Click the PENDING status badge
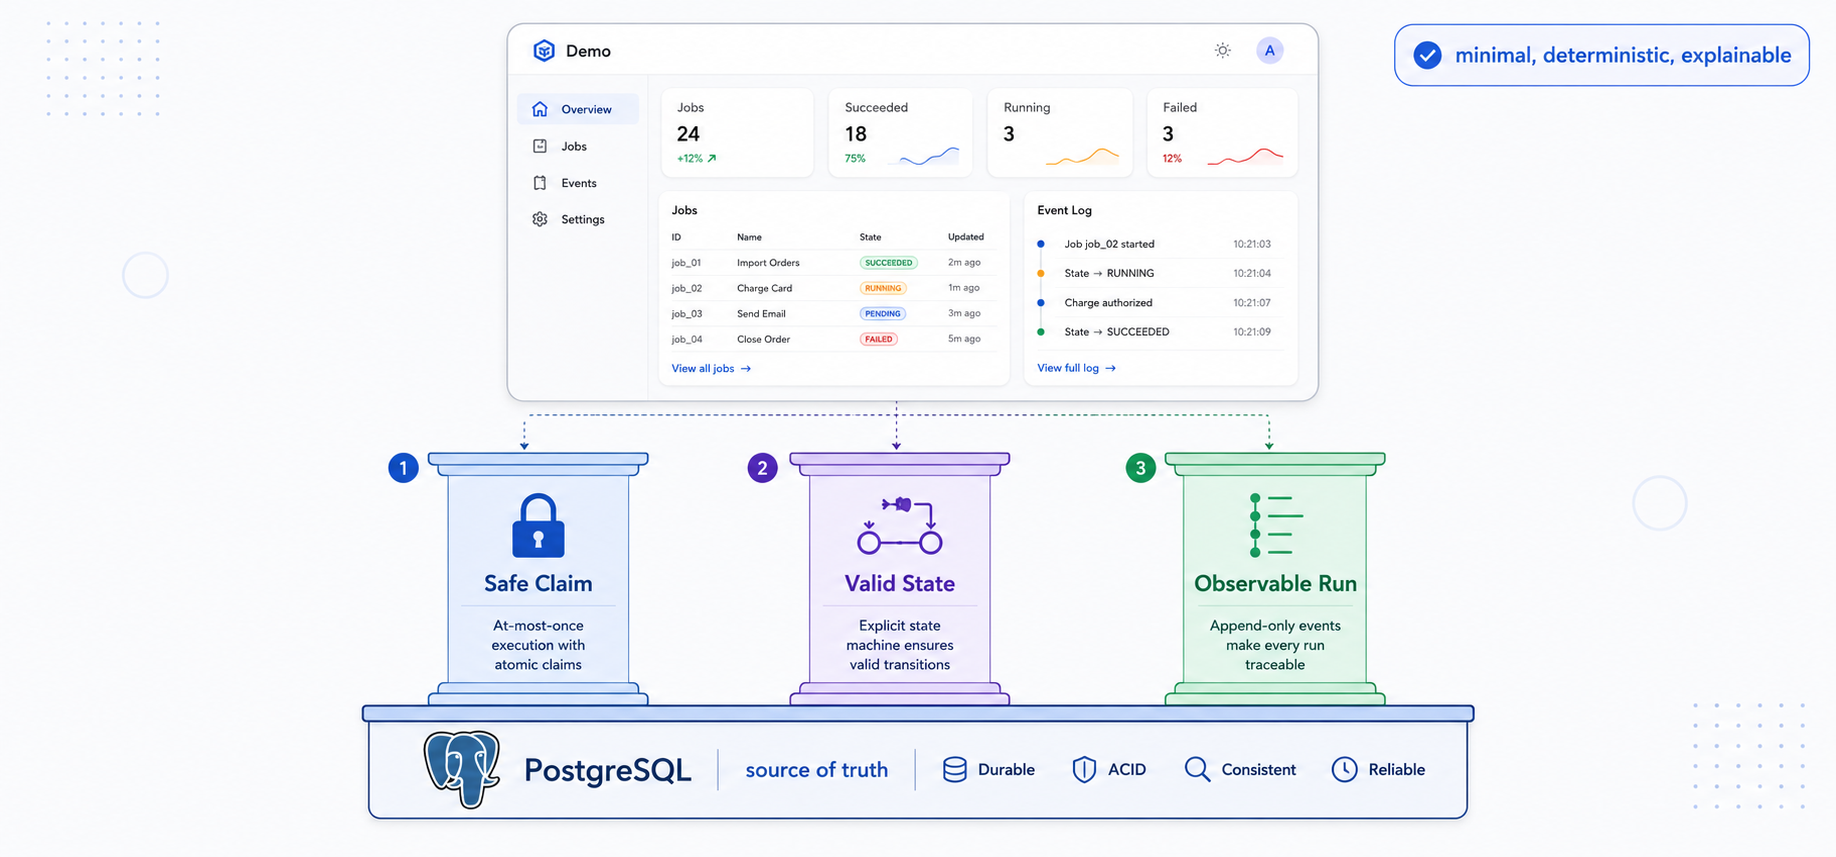1836x857 pixels. click(x=883, y=313)
